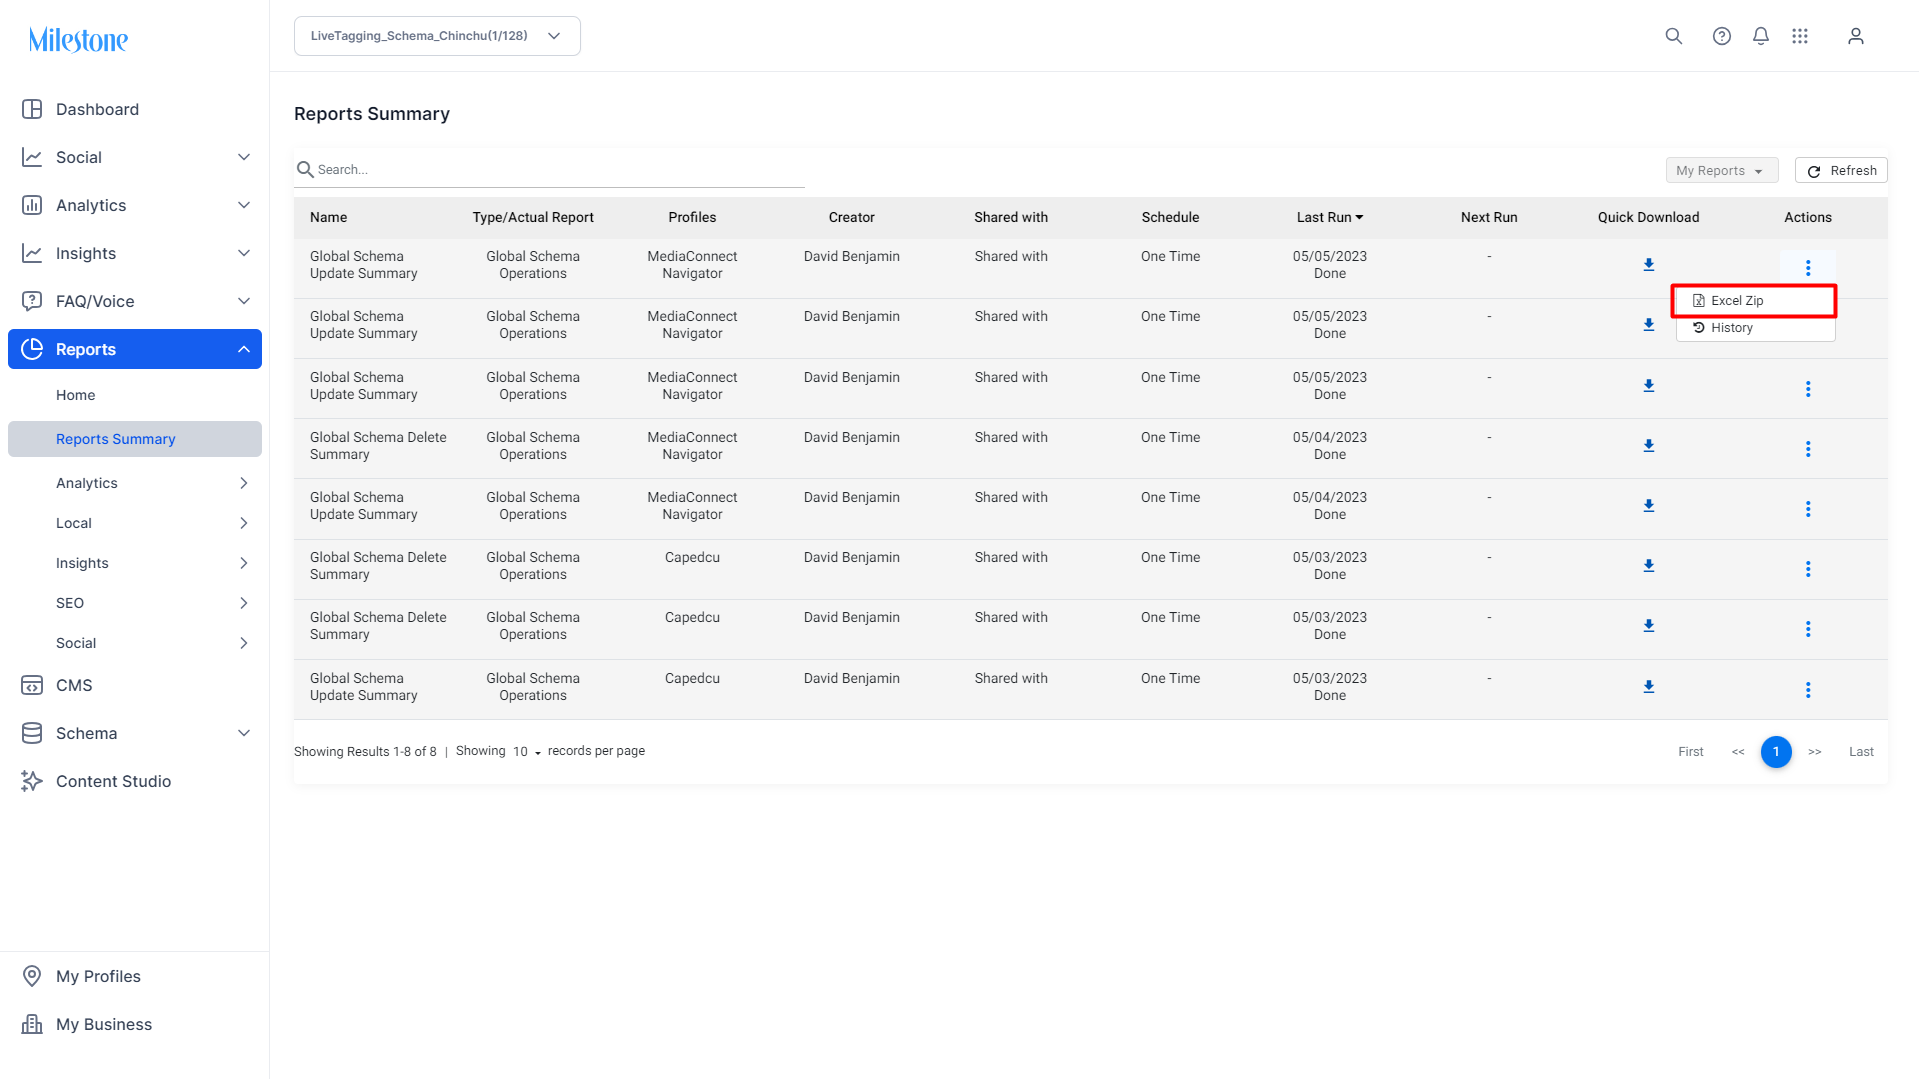Click the My Business building icon

pyautogui.click(x=32, y=1024)
